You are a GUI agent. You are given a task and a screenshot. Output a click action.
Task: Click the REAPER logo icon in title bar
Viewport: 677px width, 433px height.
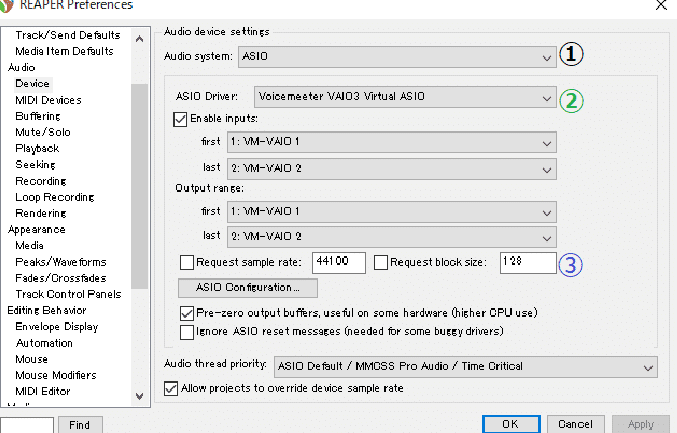pyautogui.click(x=6, y=5)
